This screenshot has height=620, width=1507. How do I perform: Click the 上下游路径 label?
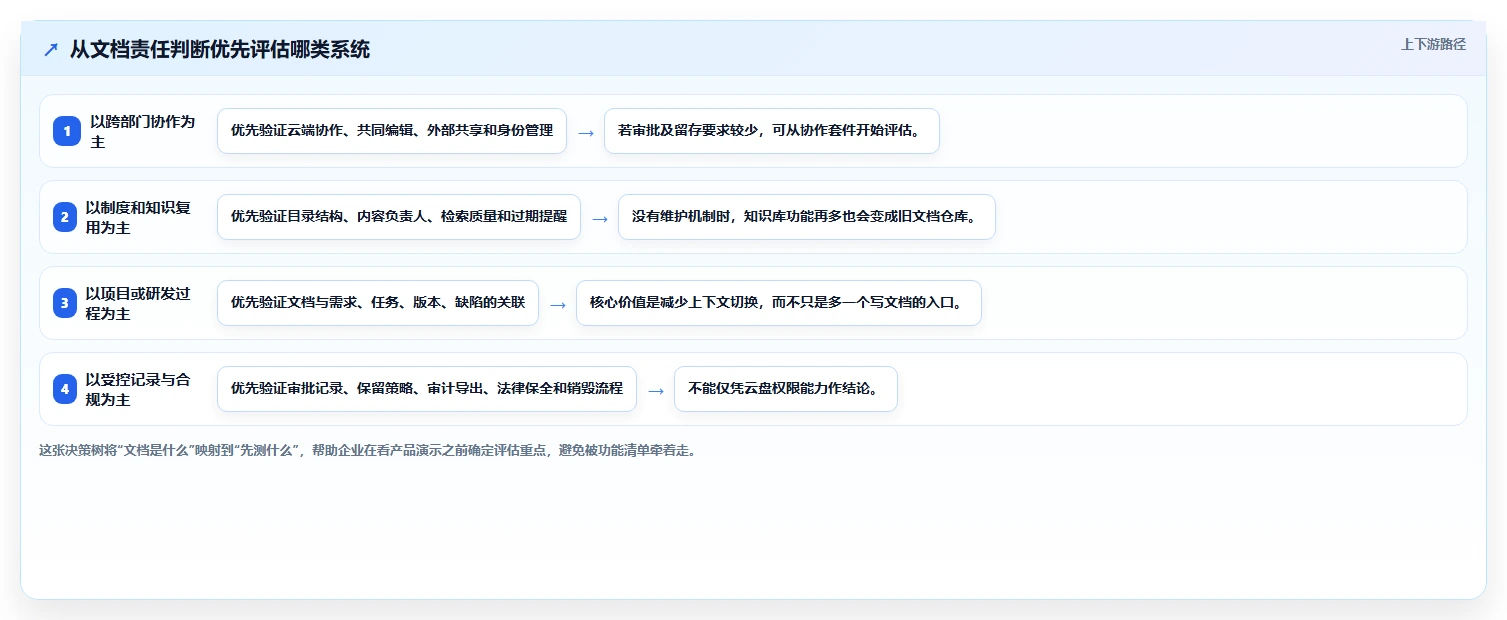click(x=1433, y=44)
